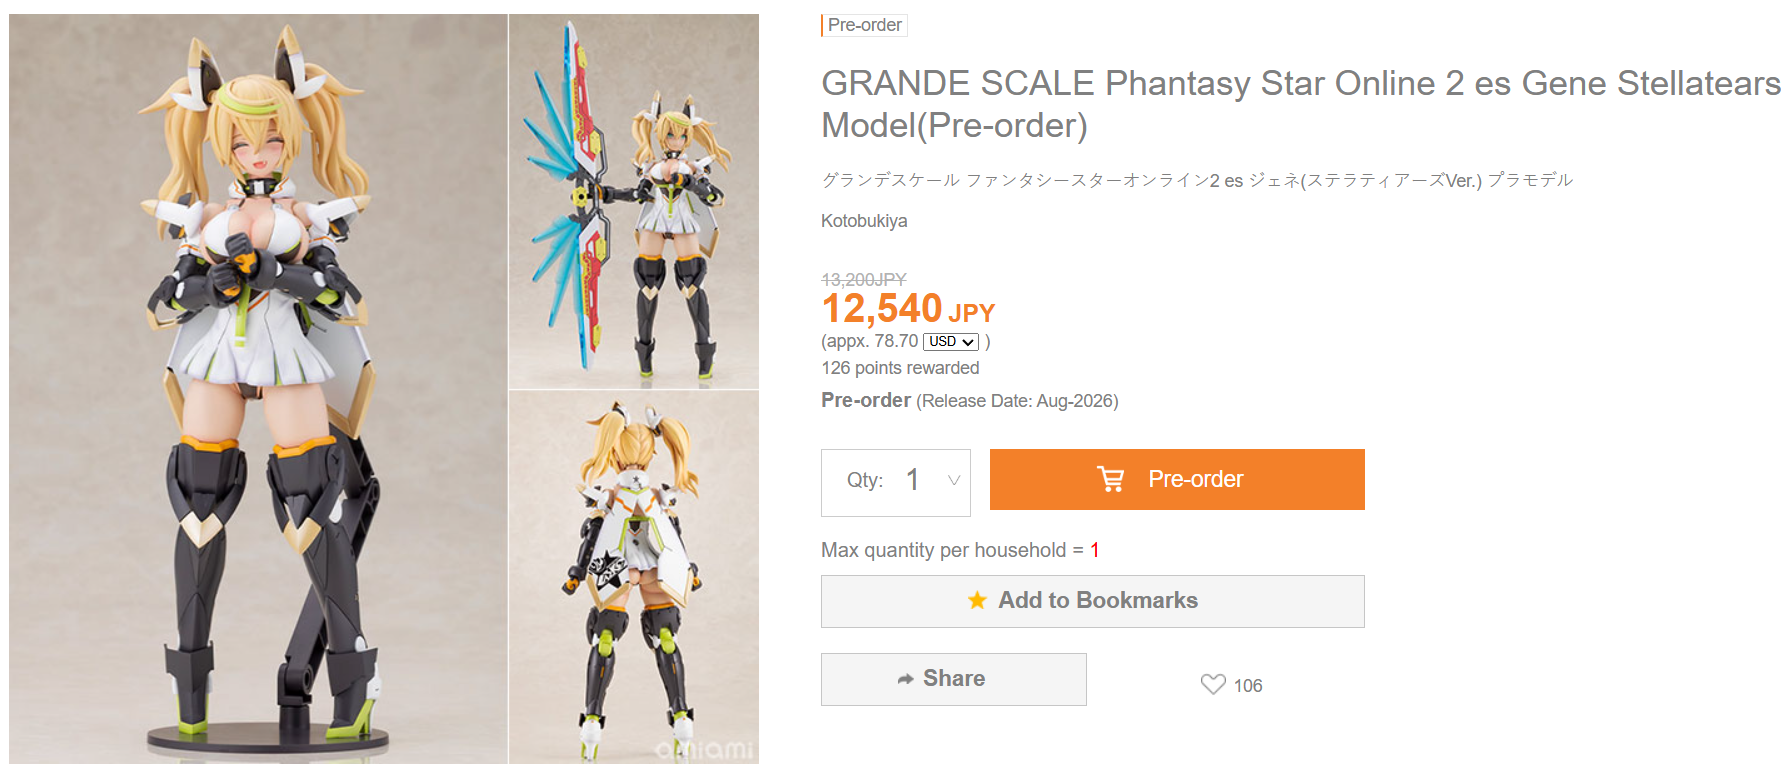
Task: Click the heart like icon
Action: pos(1212,684)
